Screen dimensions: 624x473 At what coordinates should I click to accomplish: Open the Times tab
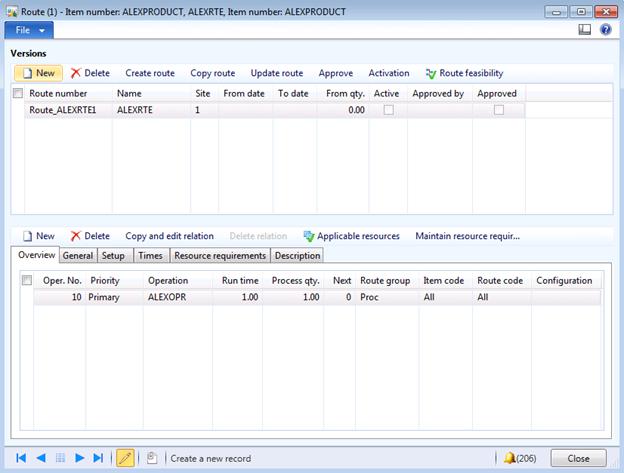[150, 255]
